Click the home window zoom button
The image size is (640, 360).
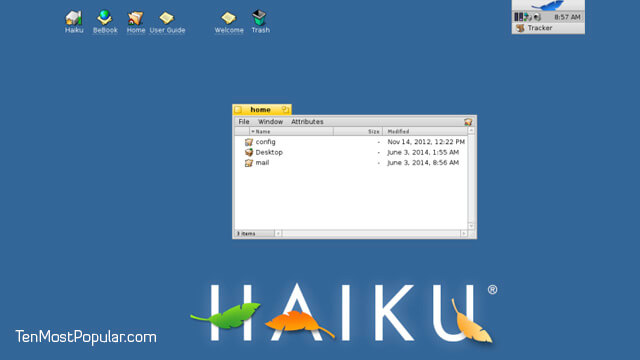tap(285, 109)
